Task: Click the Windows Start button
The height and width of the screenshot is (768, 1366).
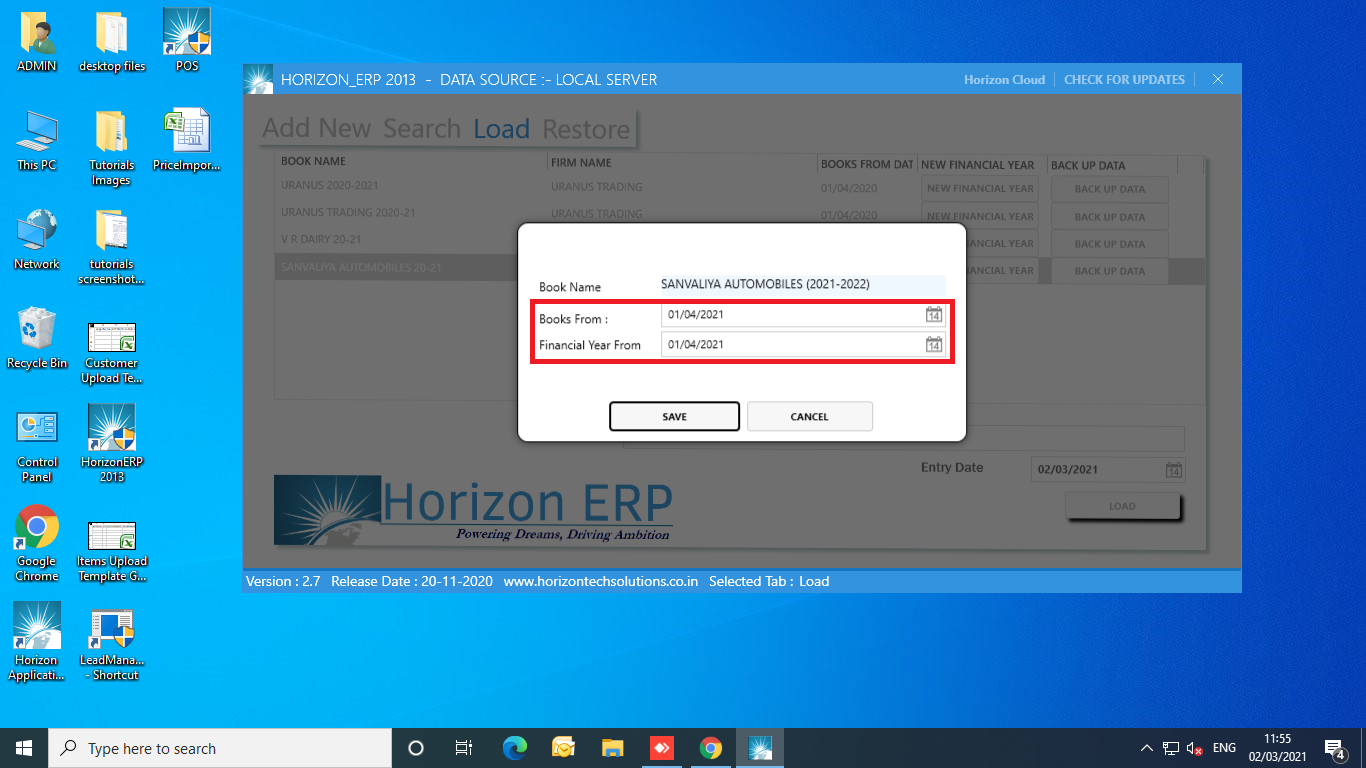Action: [24, 748]
